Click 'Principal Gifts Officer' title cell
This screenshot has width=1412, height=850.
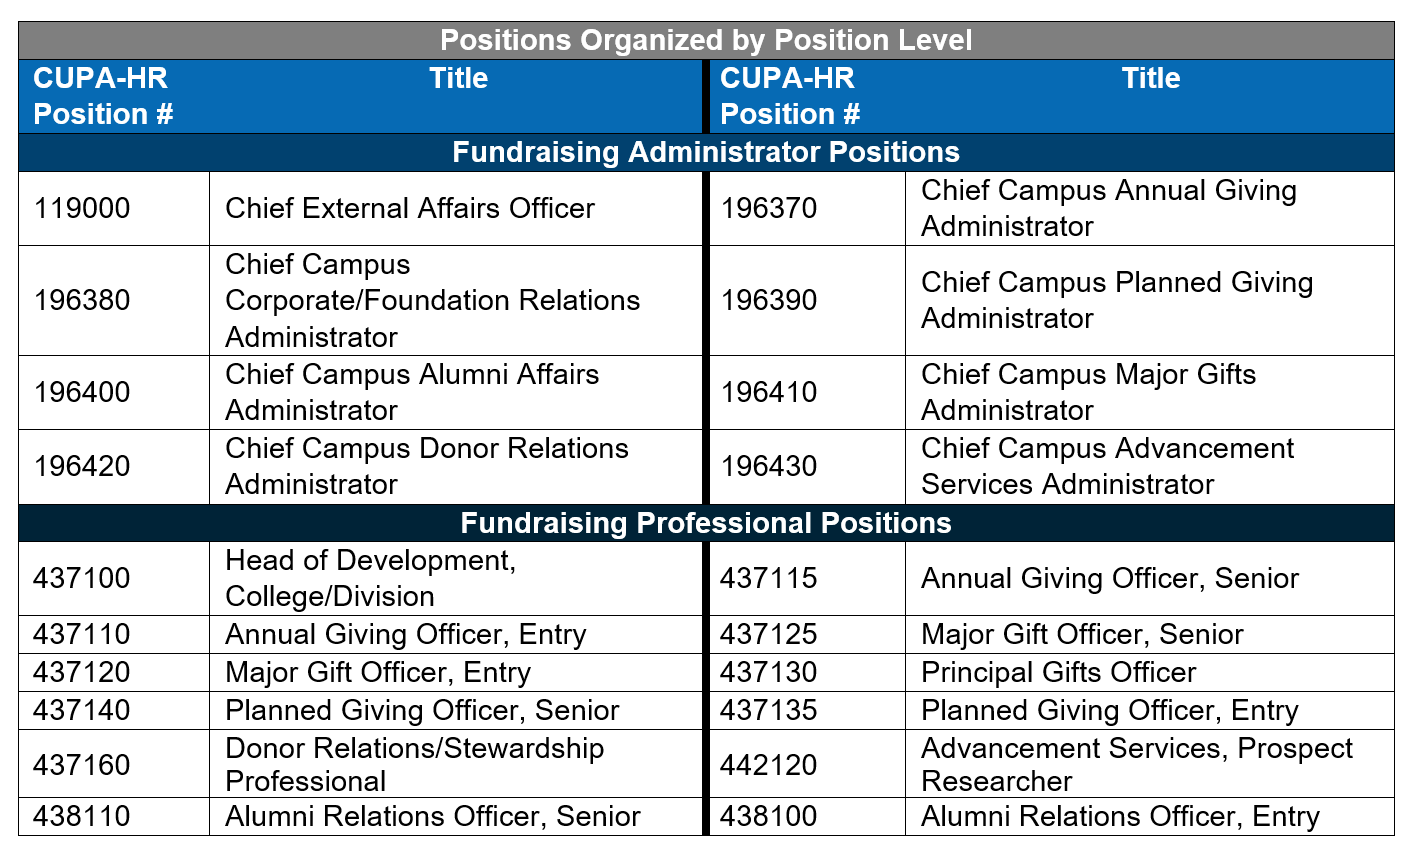click(1058, 672)
